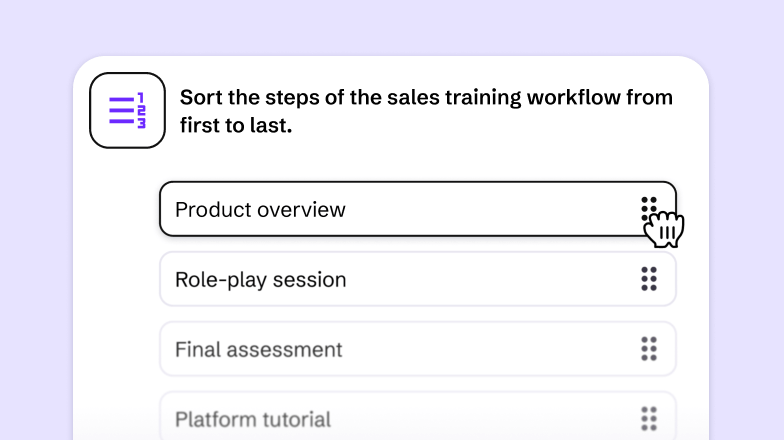Image resolution: width=784 pixels, height=440 pixels.
Task: Click the numbered-list sorting question icon
Action: click(127, 111)
